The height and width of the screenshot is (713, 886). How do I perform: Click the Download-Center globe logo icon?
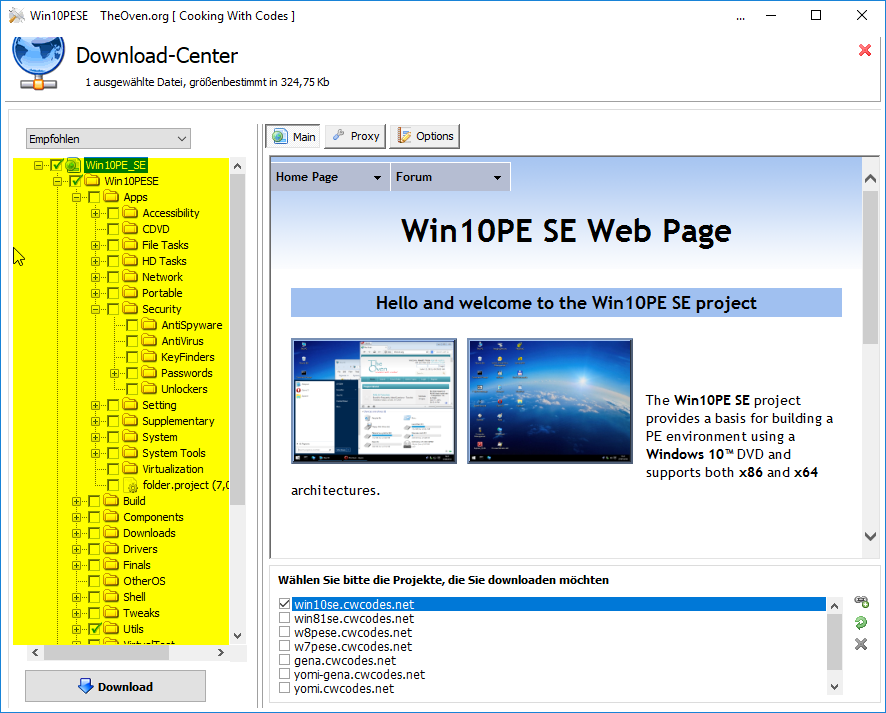38,64
